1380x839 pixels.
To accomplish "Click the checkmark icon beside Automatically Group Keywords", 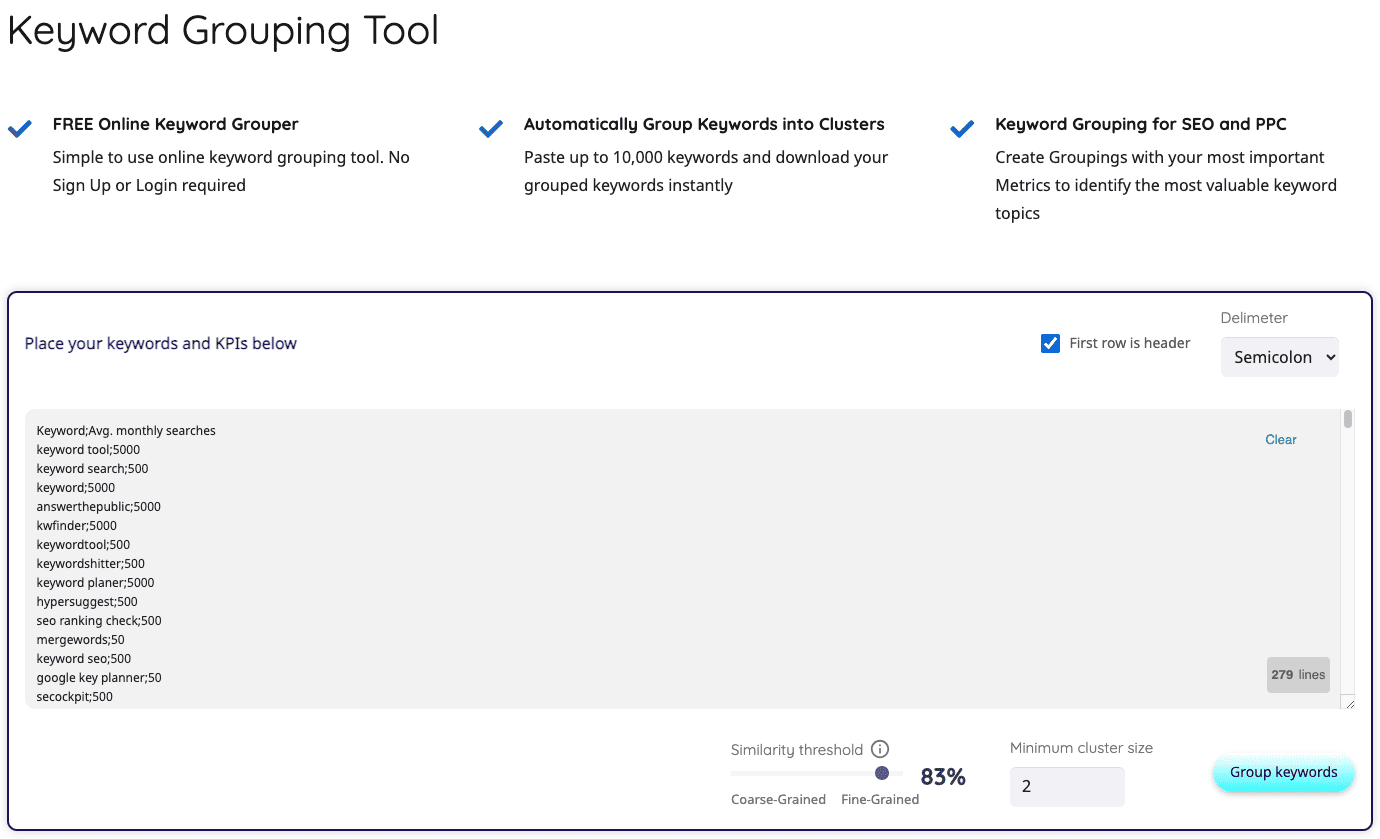I will click(x=491, y=129).
